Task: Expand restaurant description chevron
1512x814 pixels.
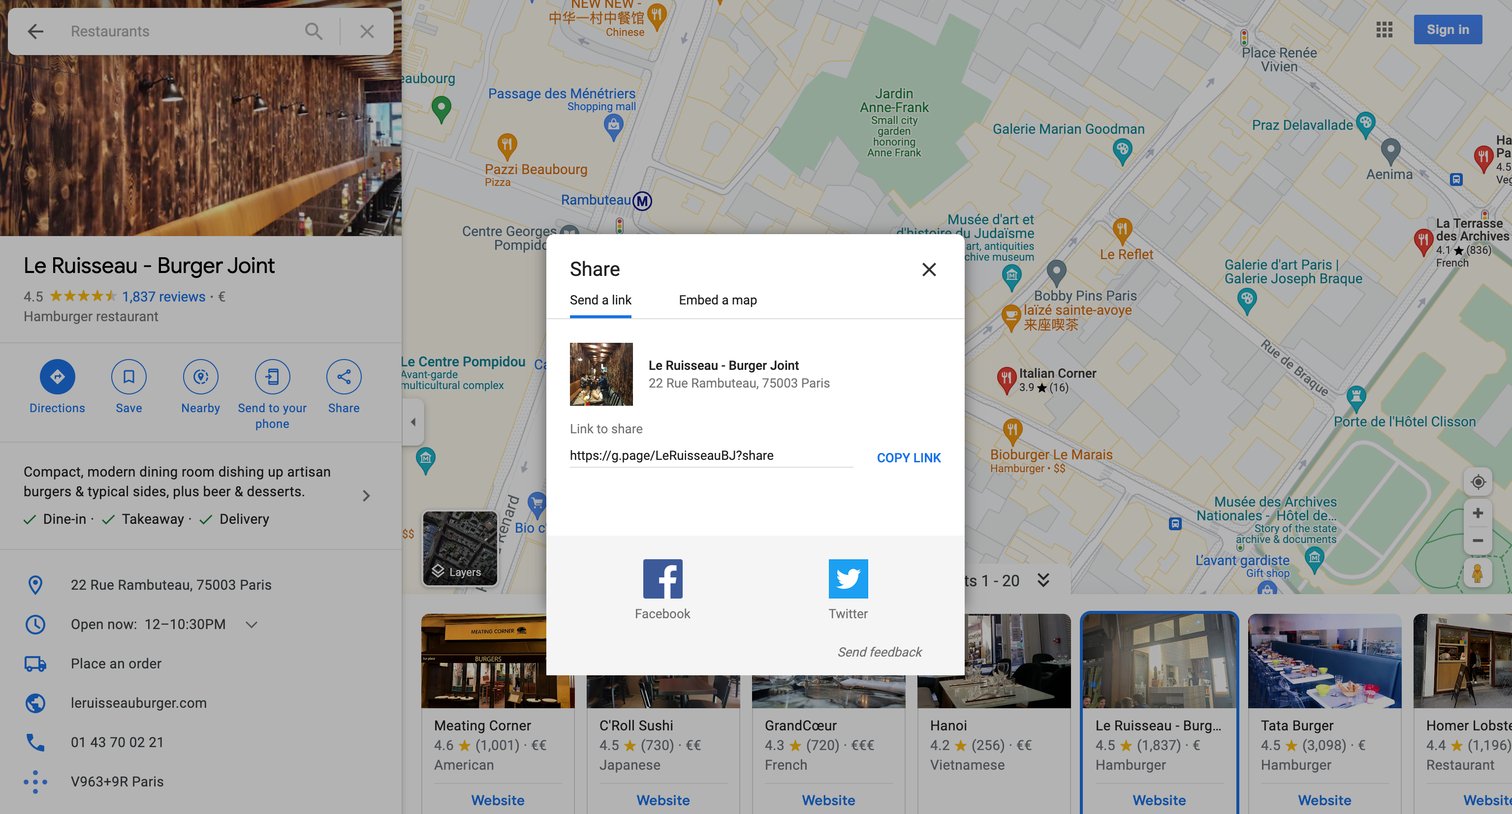Action: click(366, 496)
